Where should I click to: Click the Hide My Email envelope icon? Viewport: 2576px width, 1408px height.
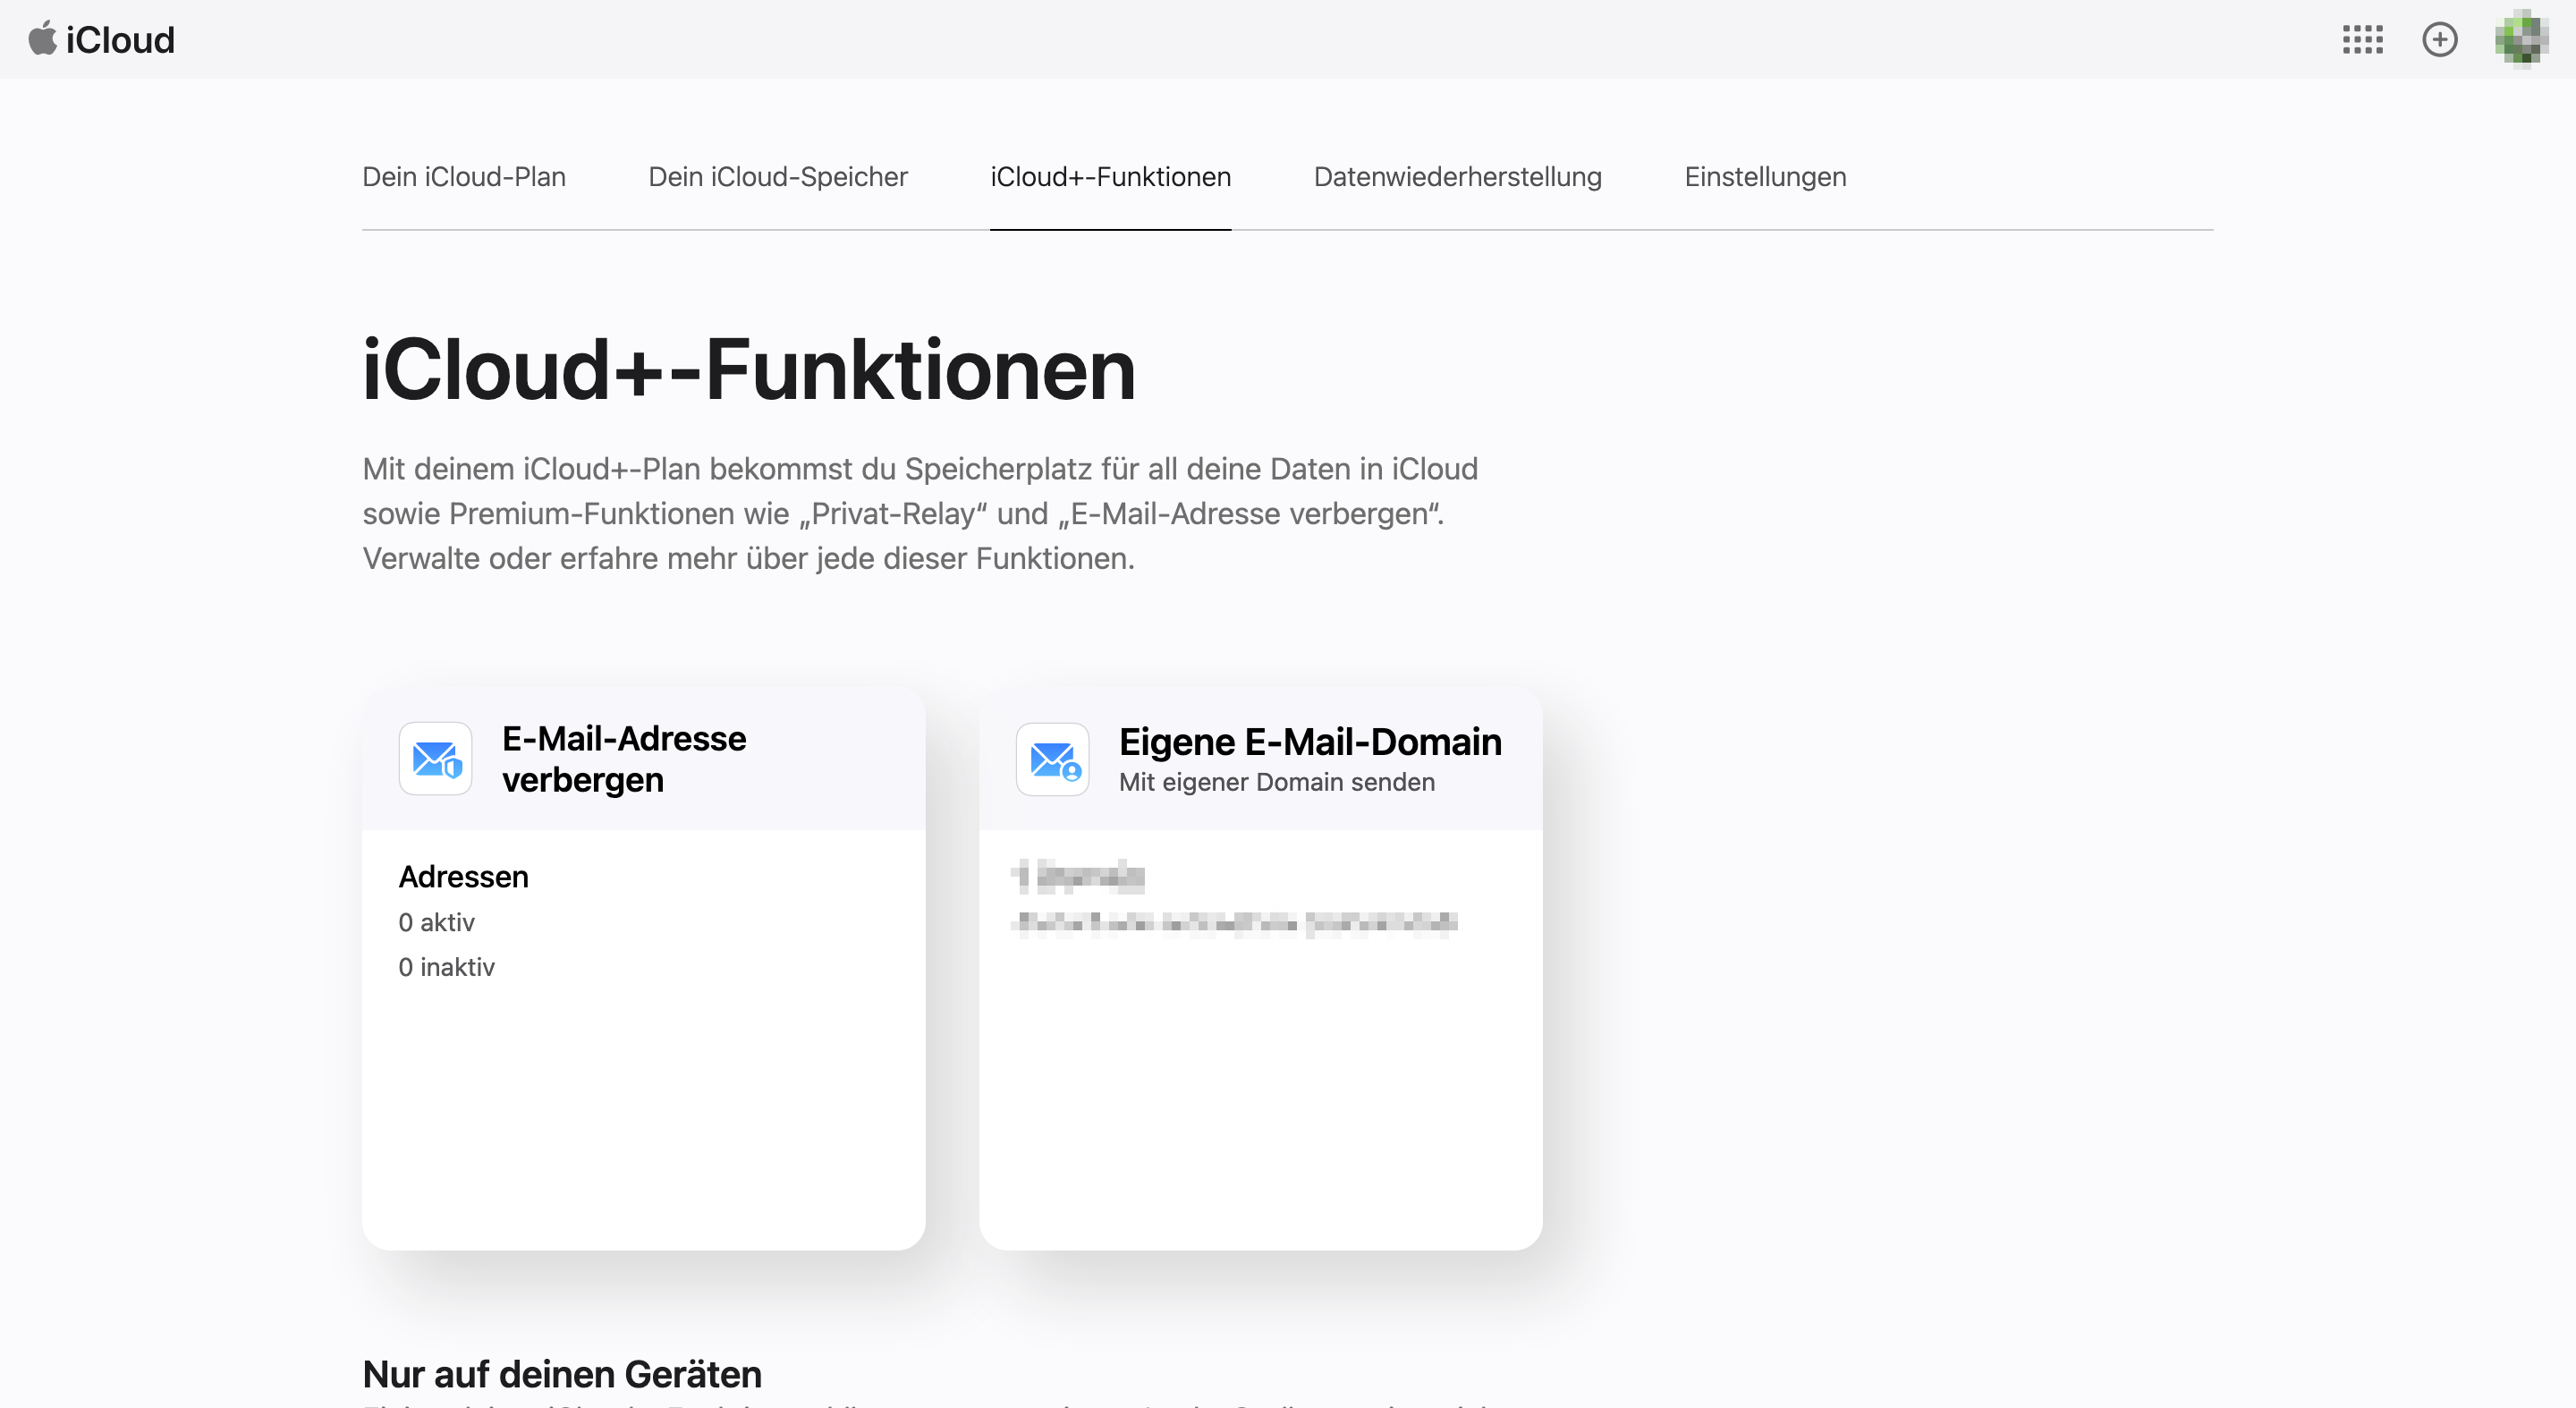tap(436, 759)
